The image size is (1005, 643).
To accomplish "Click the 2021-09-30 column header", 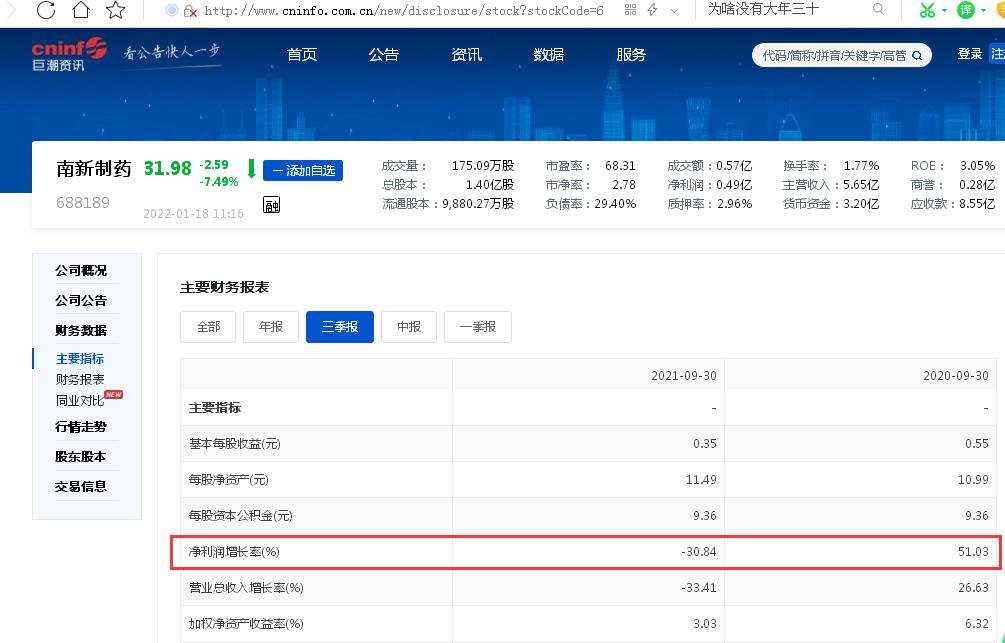I will click(x=684, y=376).
